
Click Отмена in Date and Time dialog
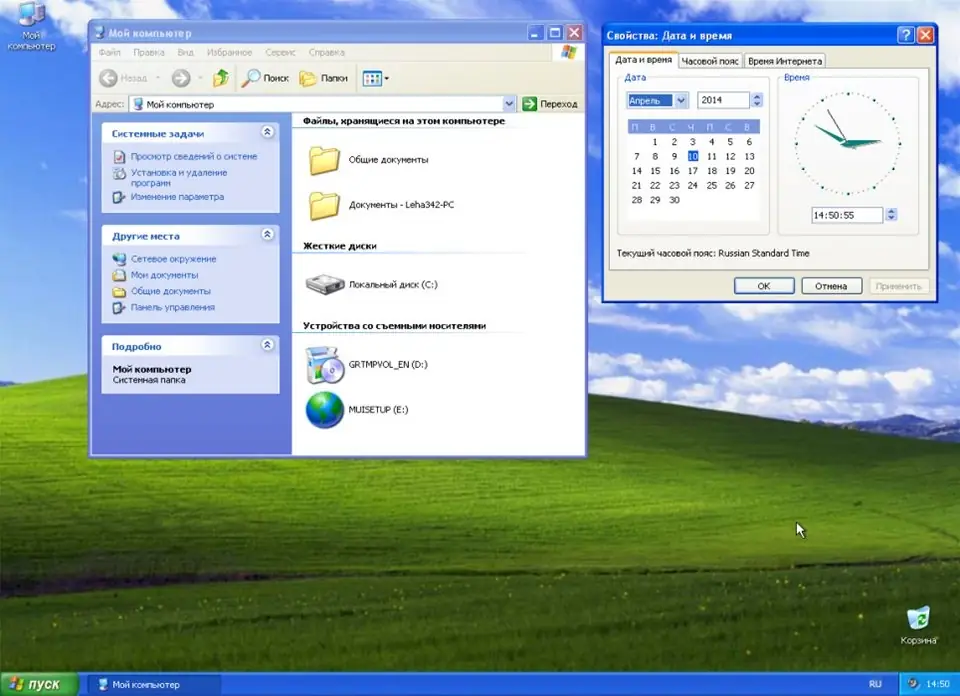tap(831, 286)
